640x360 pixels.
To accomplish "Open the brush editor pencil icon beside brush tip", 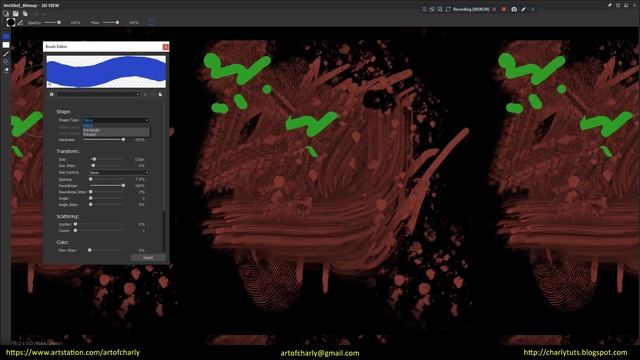I will tap(20, 22).
